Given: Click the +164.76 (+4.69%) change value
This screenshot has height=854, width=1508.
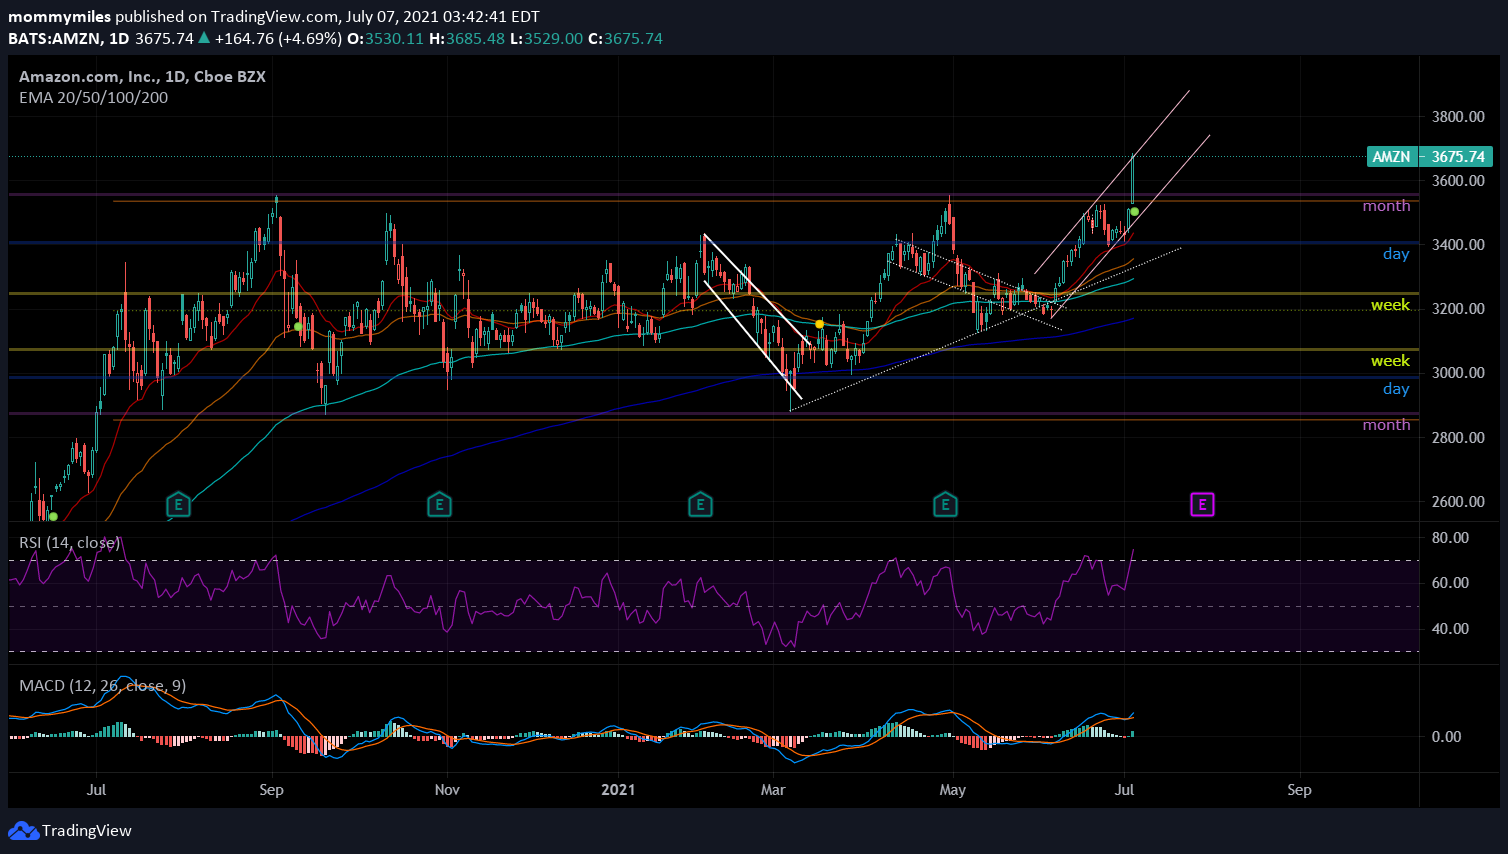Looking at the screenshot, I should pyautogui.click(x=279, y=39).
